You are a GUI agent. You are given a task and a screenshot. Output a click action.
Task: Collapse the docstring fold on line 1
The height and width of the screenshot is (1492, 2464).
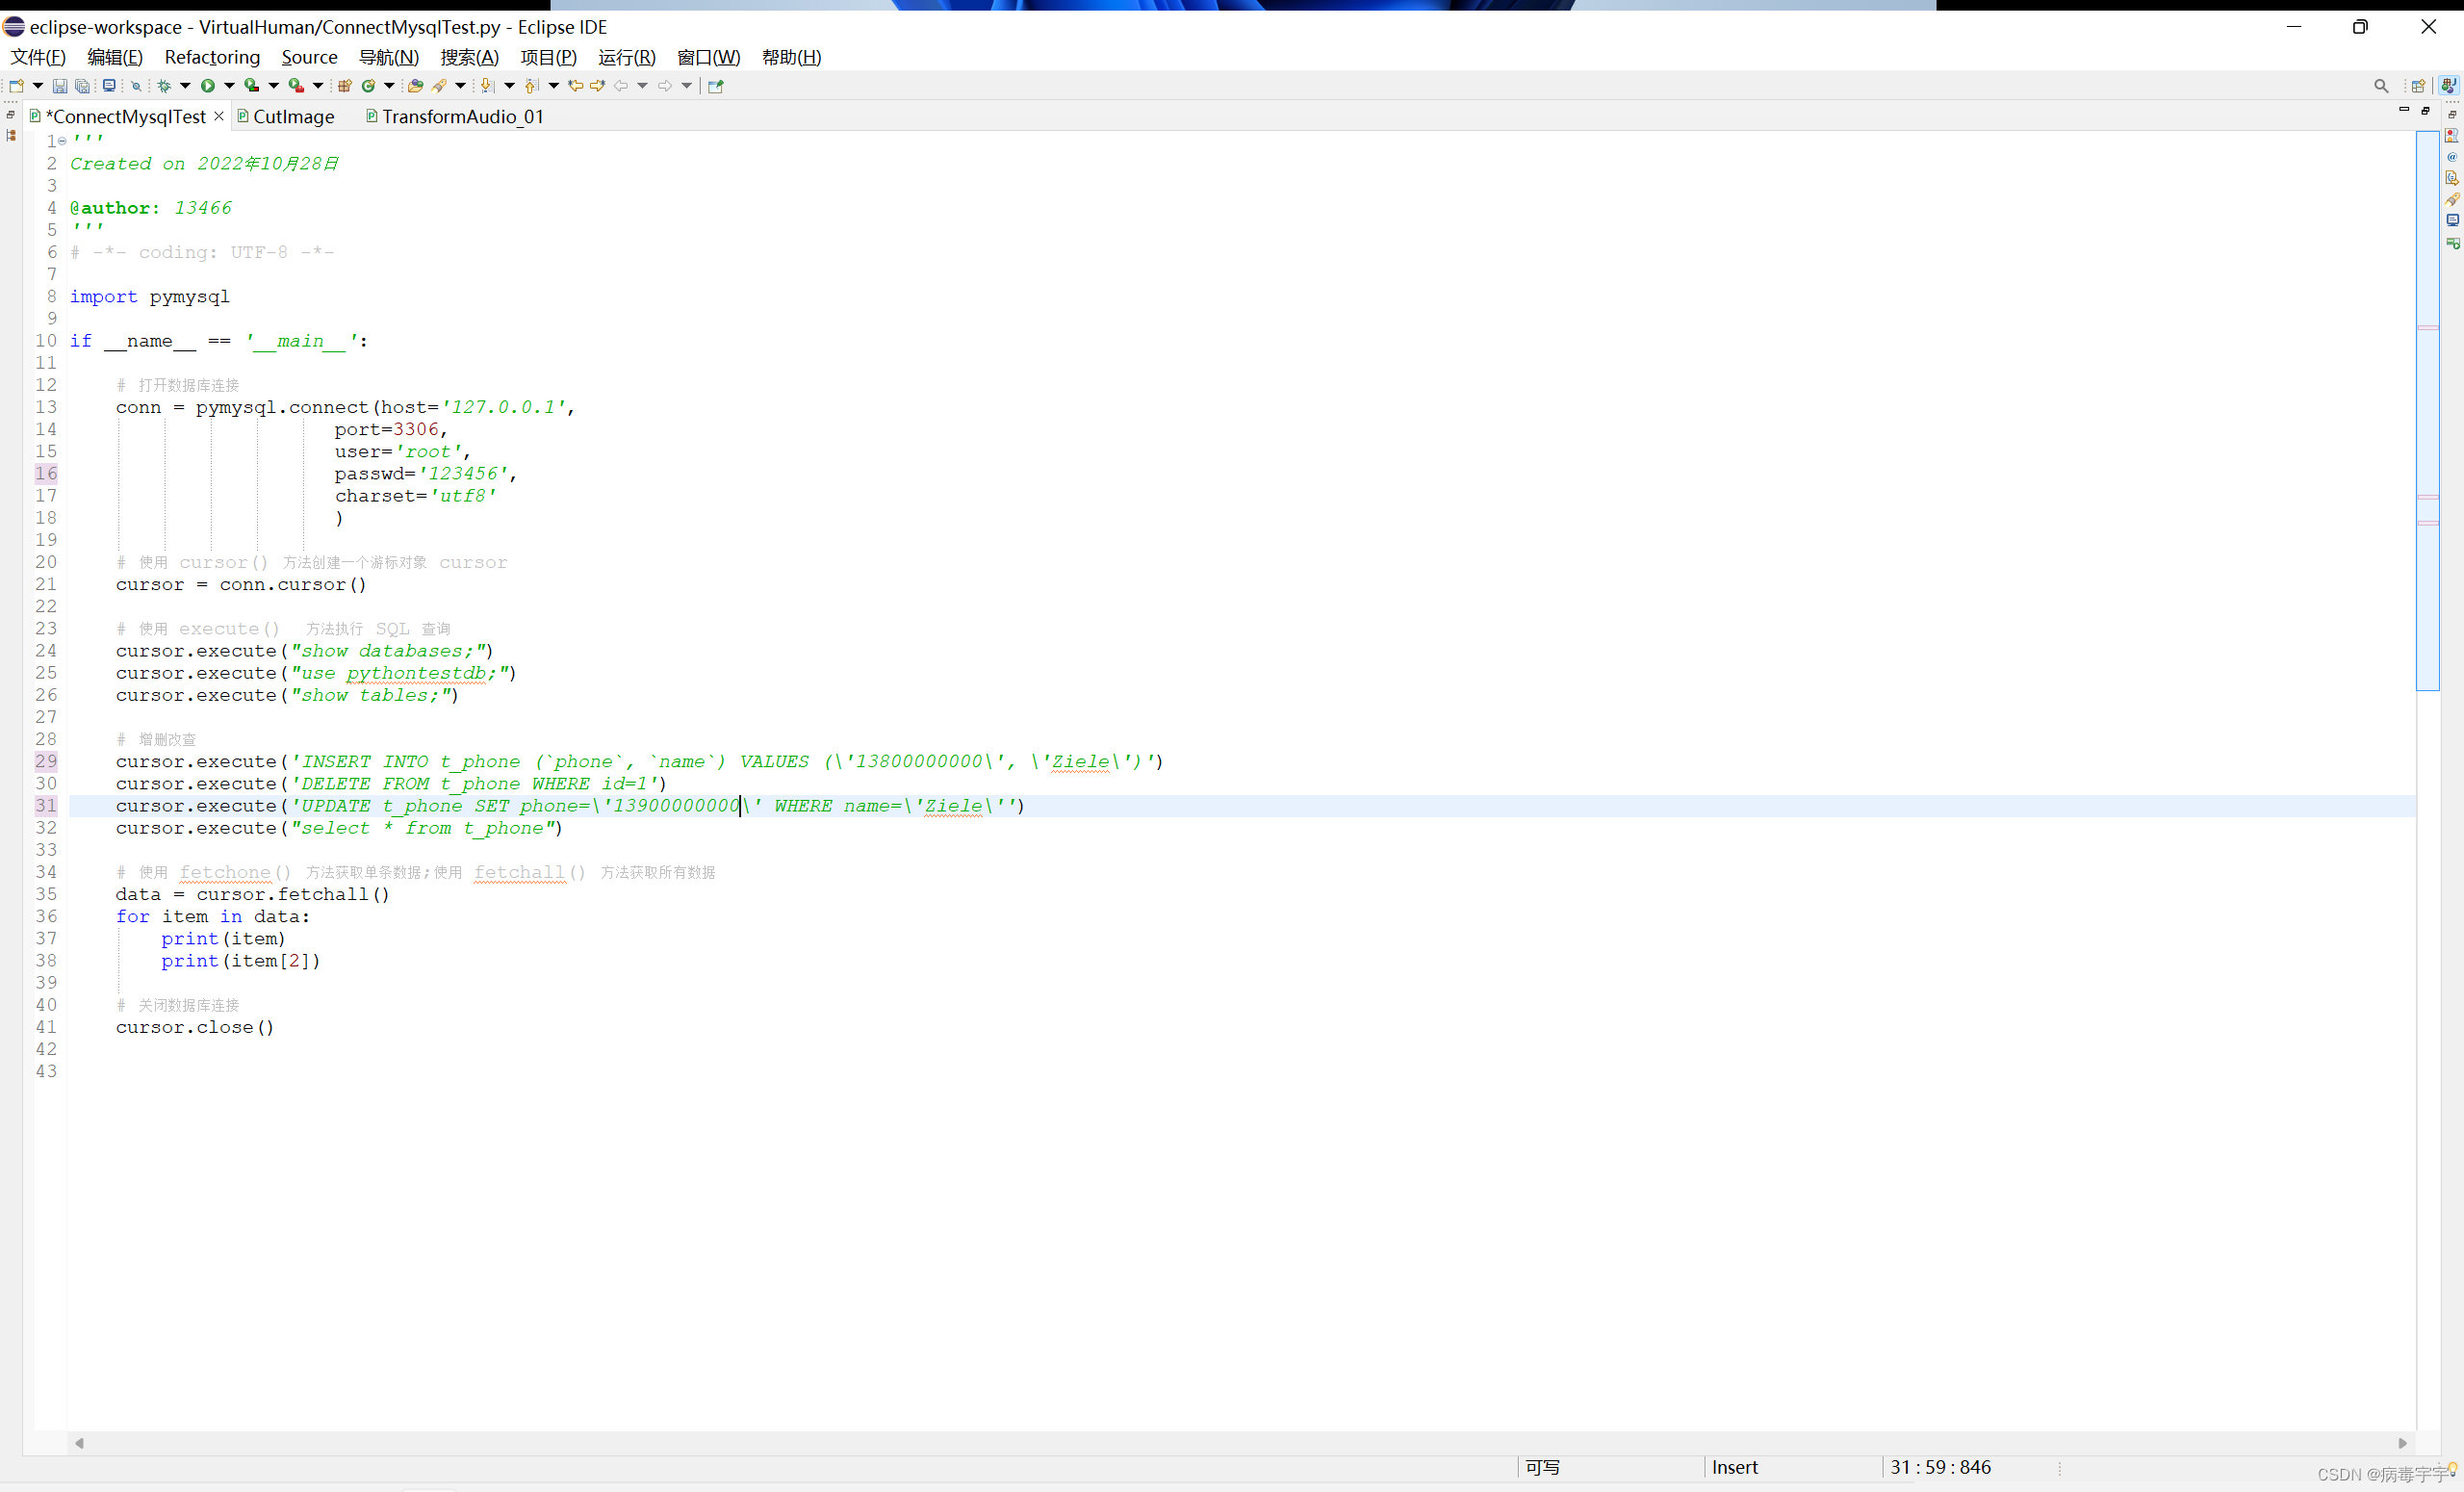point(62,141)
